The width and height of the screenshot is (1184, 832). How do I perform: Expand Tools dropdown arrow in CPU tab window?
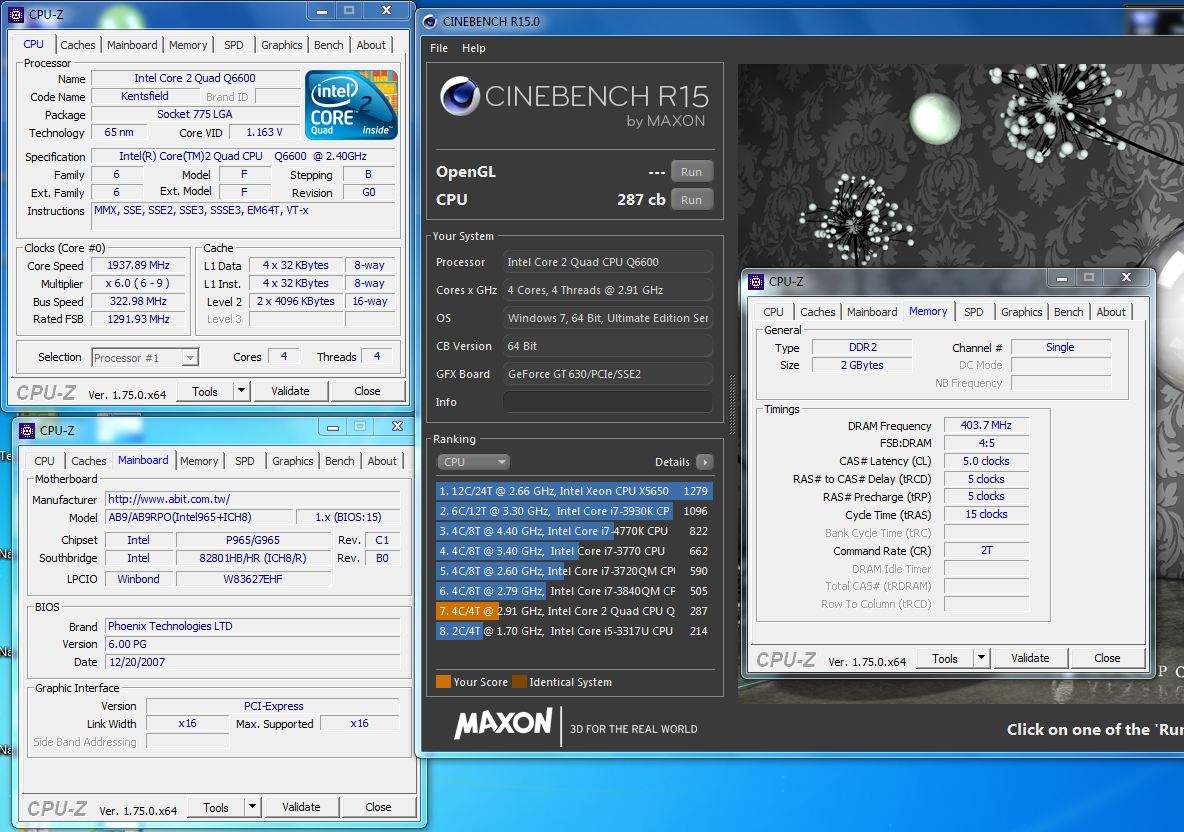[x=241, y=390]
